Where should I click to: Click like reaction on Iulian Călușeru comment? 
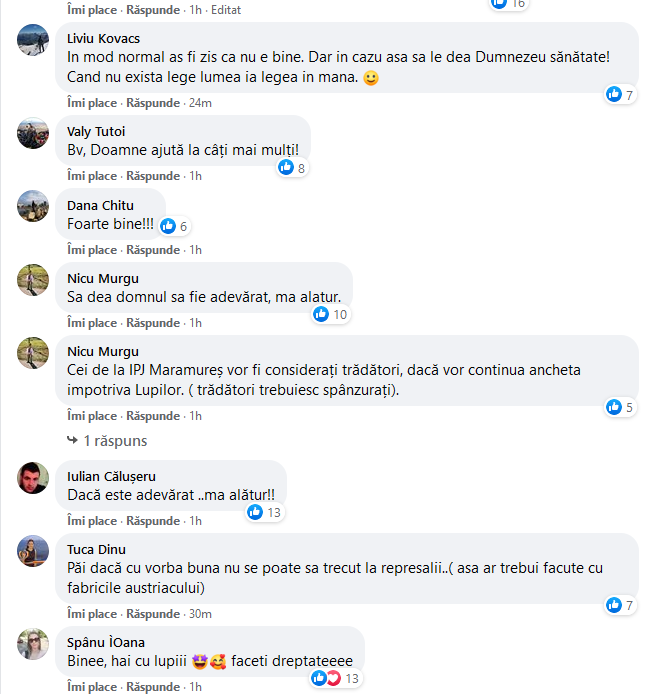[x=255, y=512]
